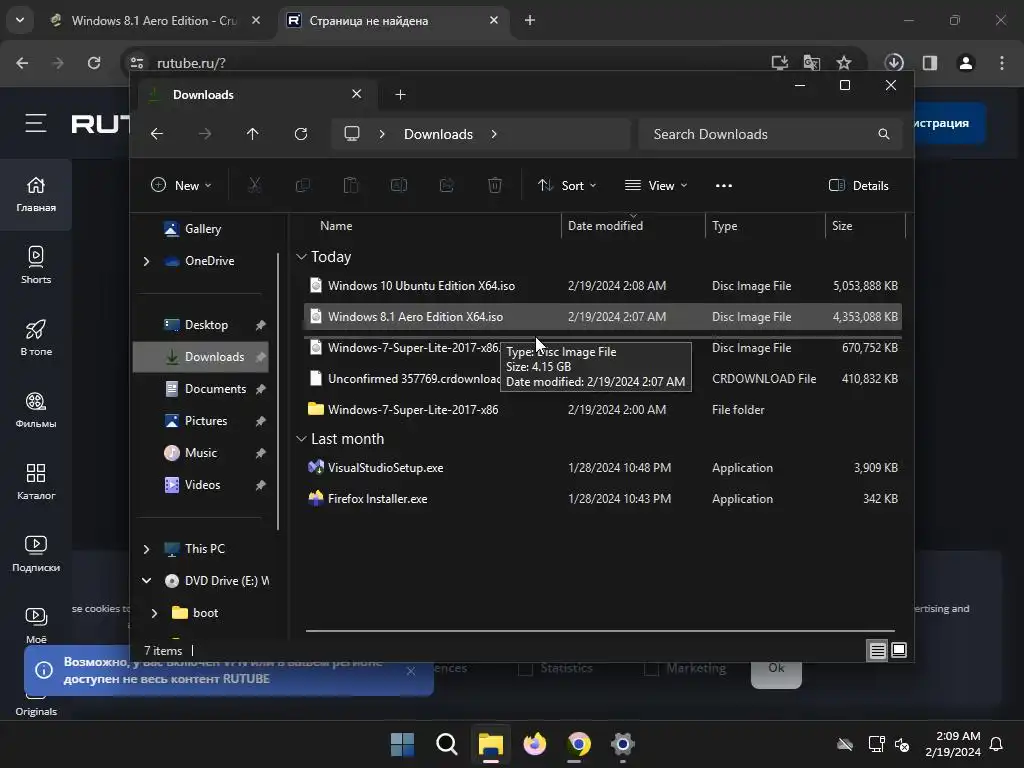Open a new Chrome tab
The height and width of the screenshot is (768, 1024).
tap(530, 20)
